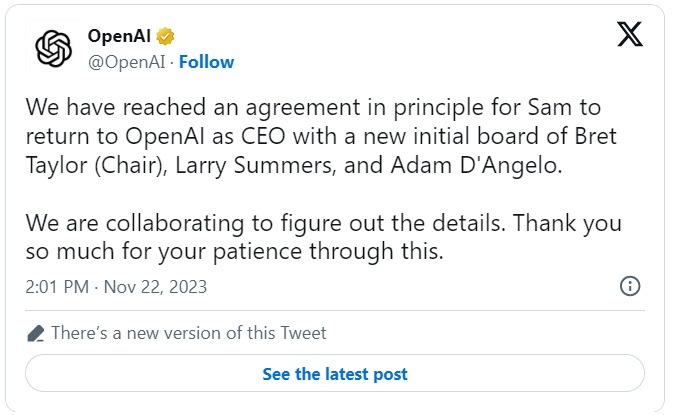This screenshot has height=415, width=673.
Task: Open the tweet info circle icon
Action: pos(630,286)
